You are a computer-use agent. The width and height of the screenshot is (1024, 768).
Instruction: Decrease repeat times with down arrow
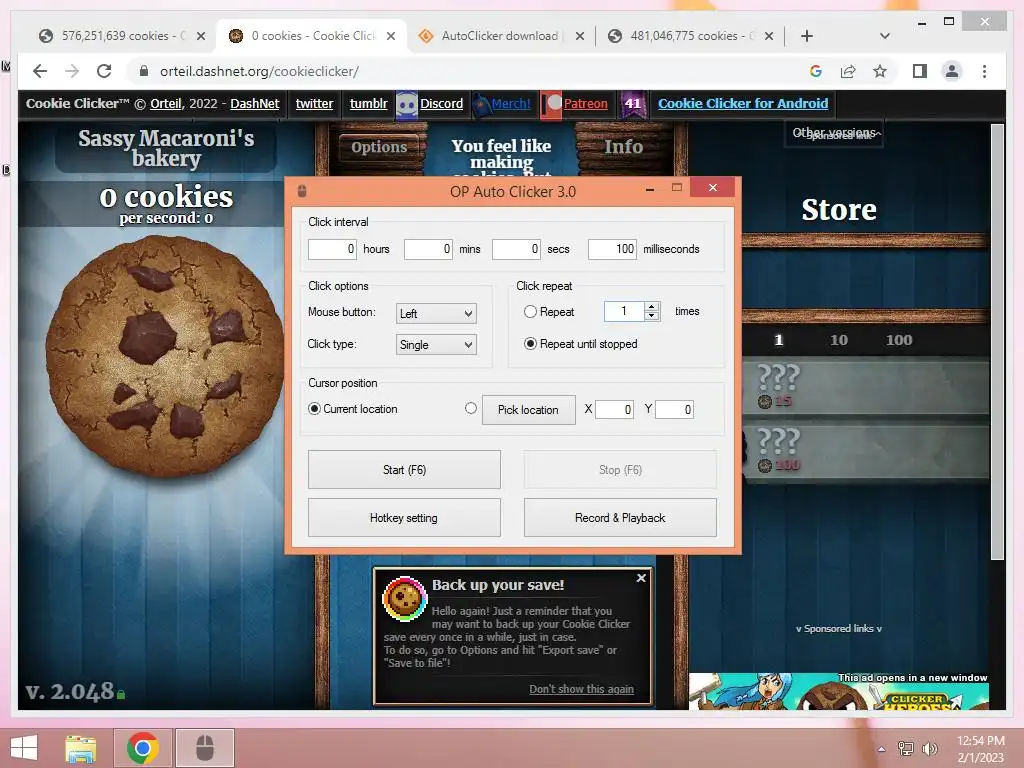652,316
